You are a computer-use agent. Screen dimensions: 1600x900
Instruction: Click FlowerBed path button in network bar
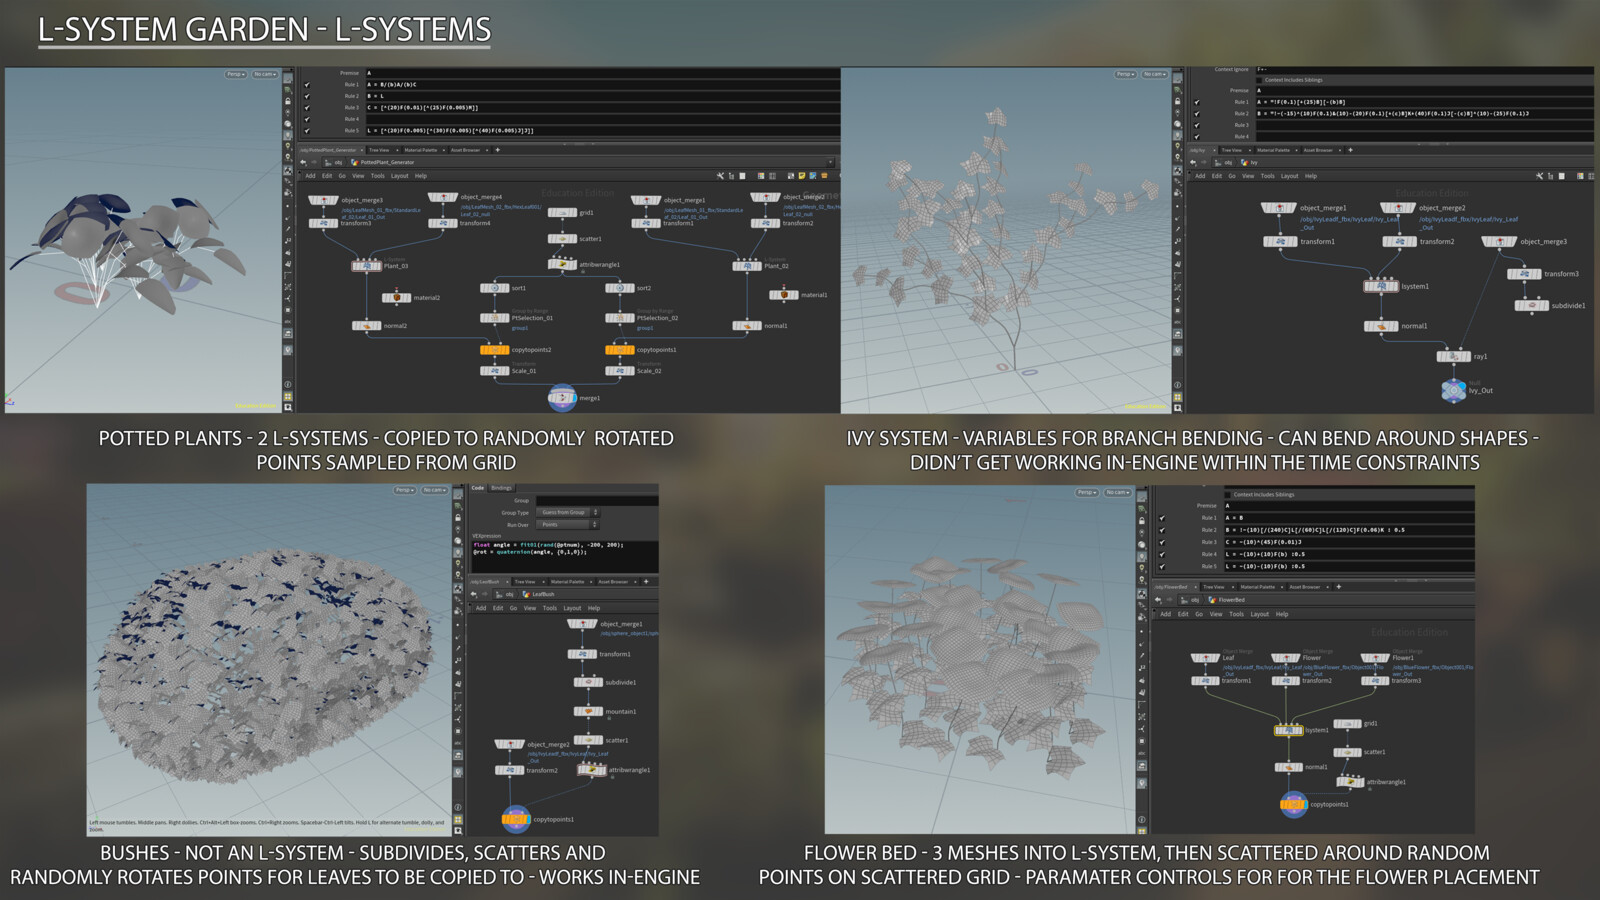pyautogui.click(x=1226, y=600)
